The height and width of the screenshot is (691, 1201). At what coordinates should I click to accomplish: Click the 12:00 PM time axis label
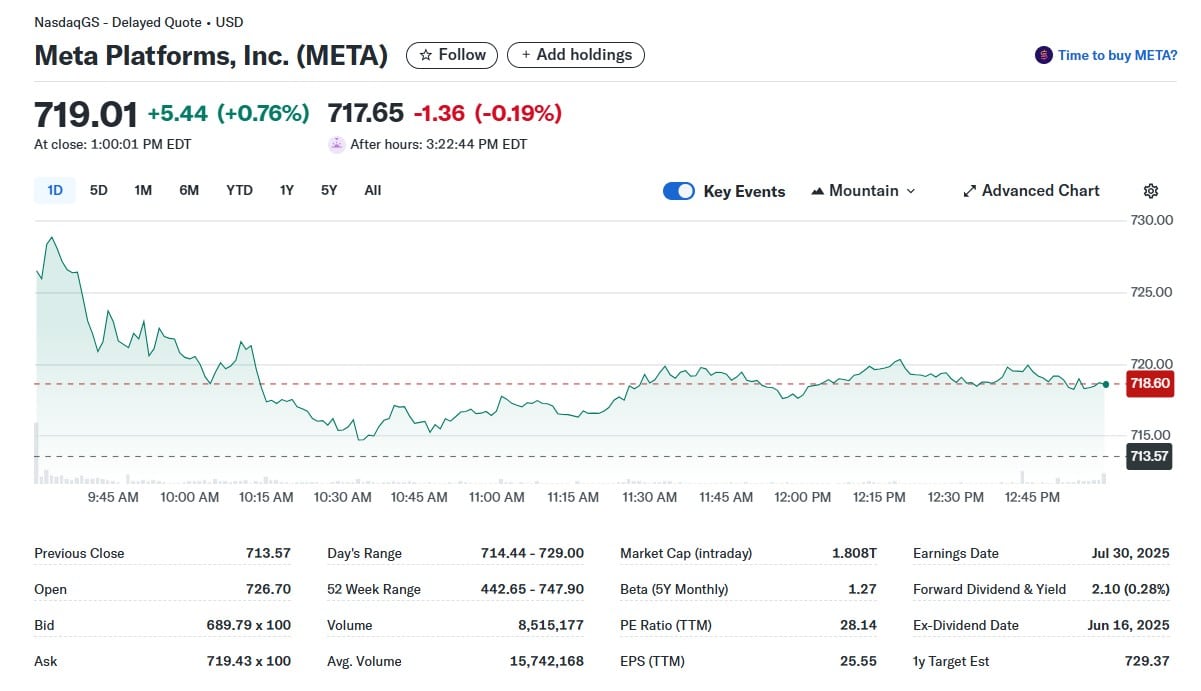(803, 497)
